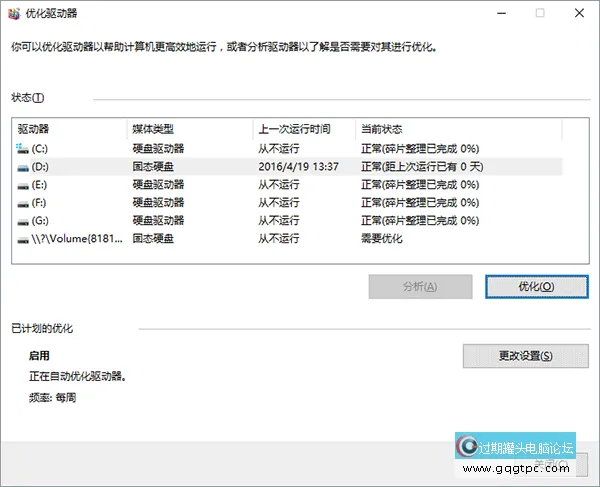Select the (F:) drive label
The image size is (600, 487).
pyautogui.click(x=39, y=203)
